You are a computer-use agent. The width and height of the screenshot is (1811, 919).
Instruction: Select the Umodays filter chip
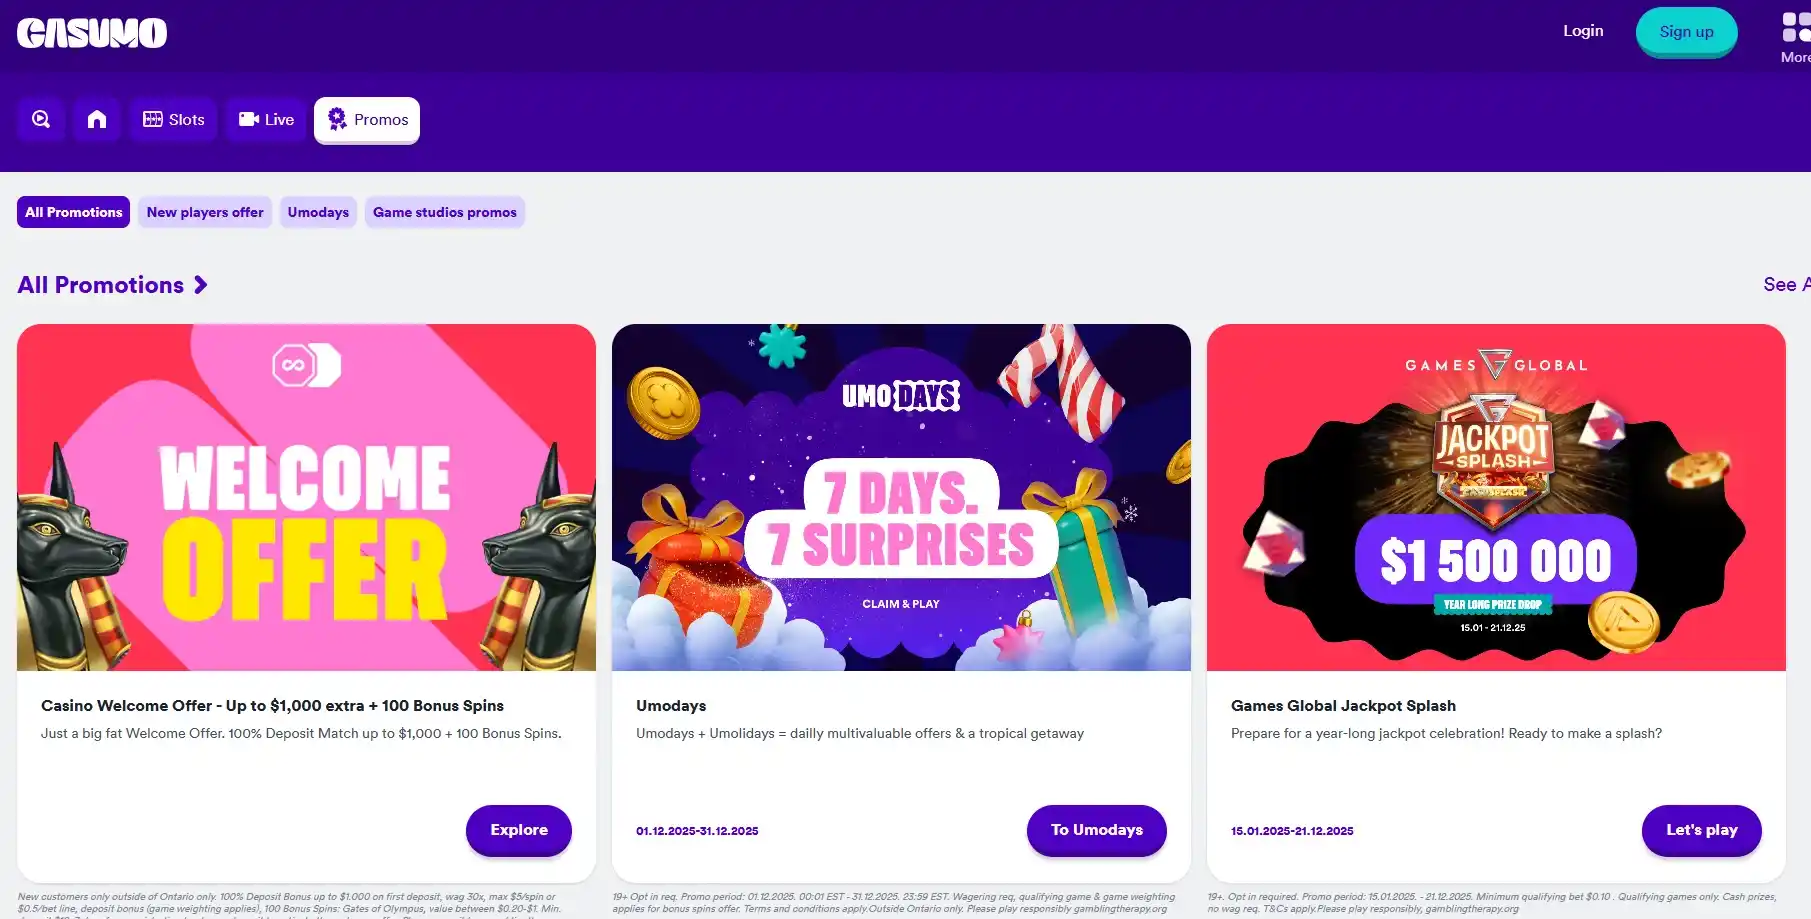[x=318, y=212]
